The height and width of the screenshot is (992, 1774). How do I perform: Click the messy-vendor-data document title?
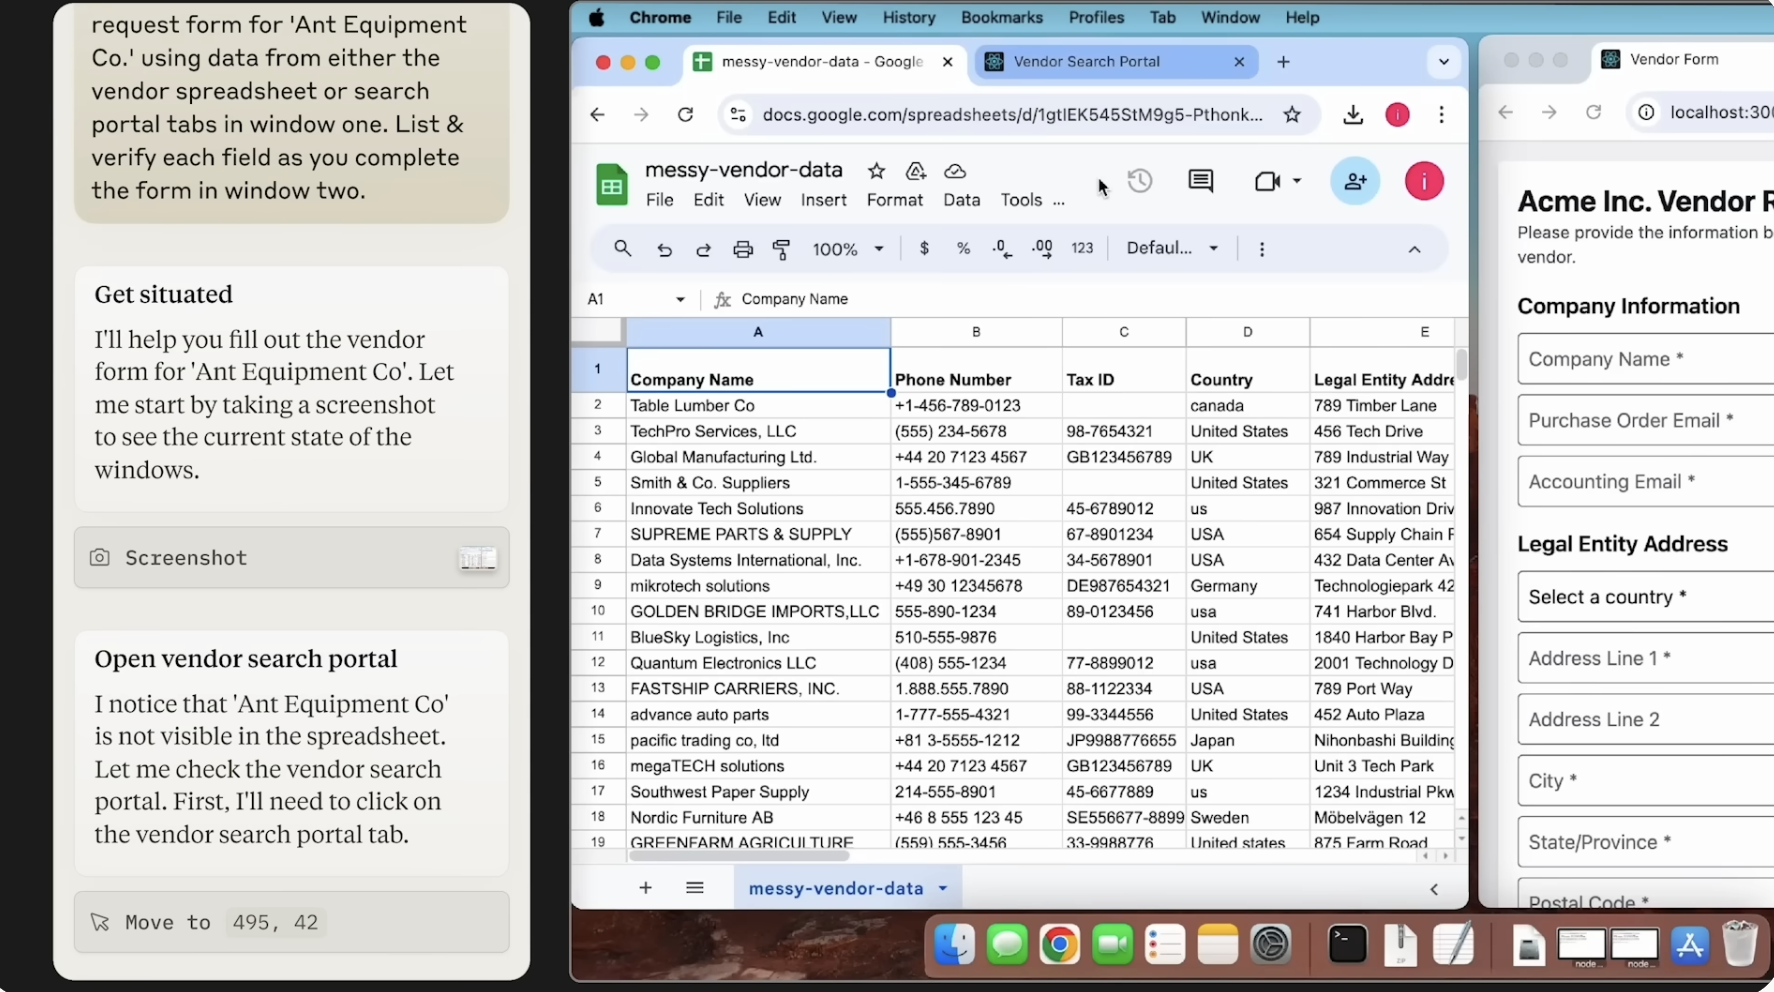pos(743,170)
